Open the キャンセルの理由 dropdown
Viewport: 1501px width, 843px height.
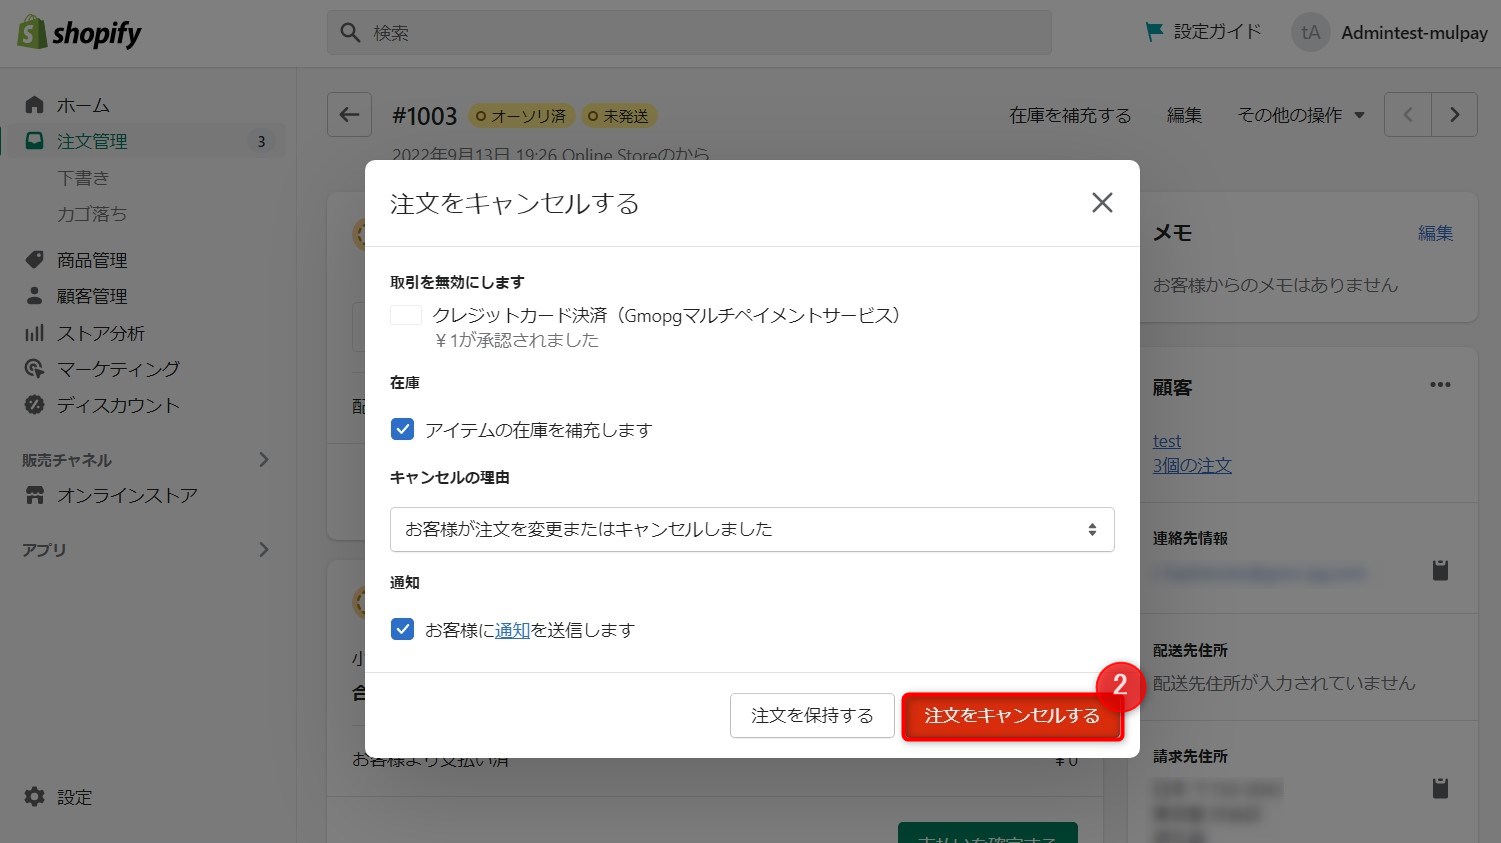point(752,529)
